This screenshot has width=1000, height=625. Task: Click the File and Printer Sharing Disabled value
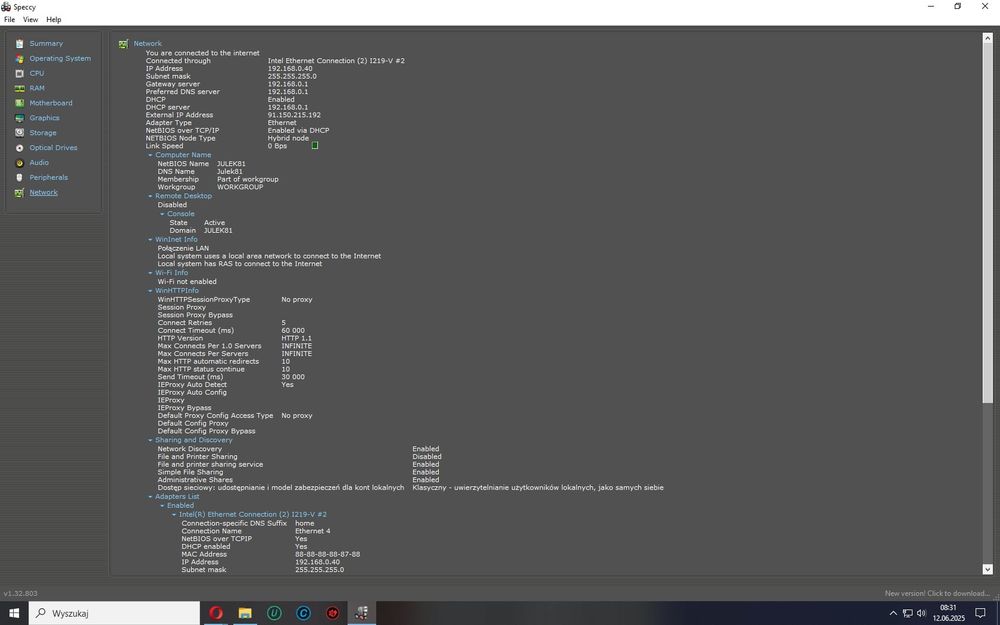tap(427, 457)
